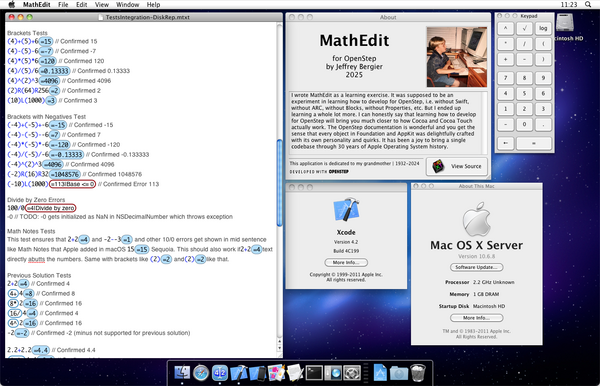Click the scroll down arrow in document window
This screenshot has width=600, height=386.
pyautogui.click(x=279, y=348)
